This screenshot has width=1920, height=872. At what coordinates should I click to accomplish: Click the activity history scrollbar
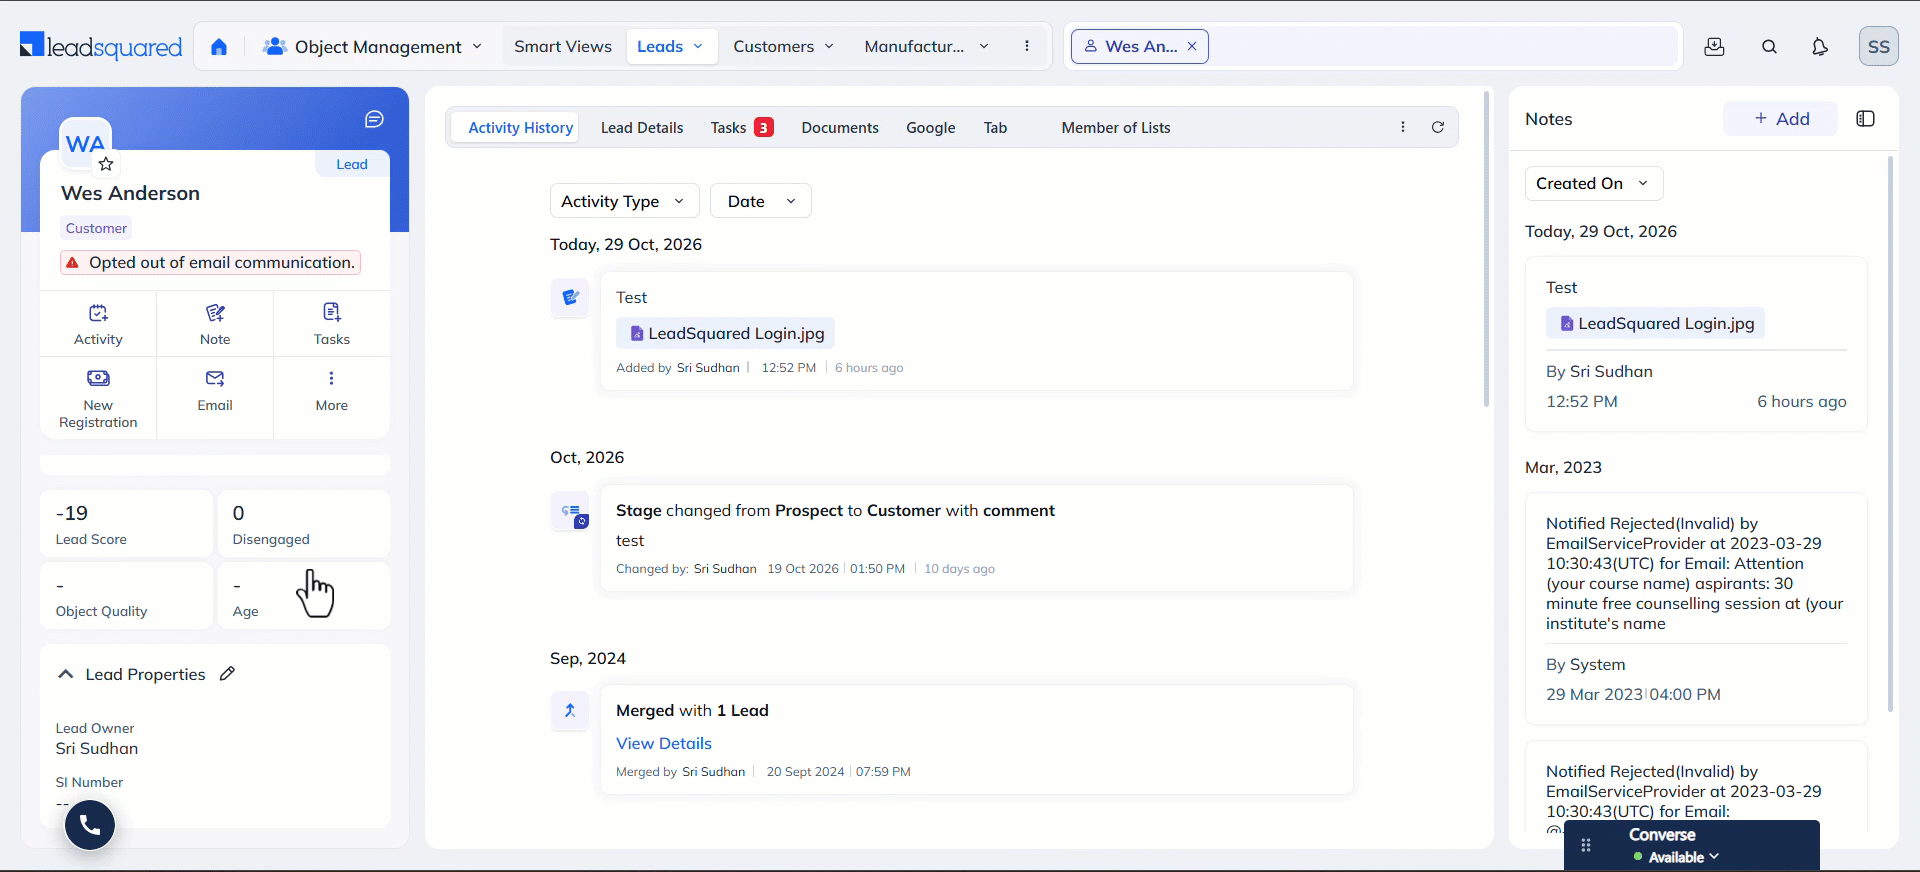pyautogui.click(x=1487, y=250)
